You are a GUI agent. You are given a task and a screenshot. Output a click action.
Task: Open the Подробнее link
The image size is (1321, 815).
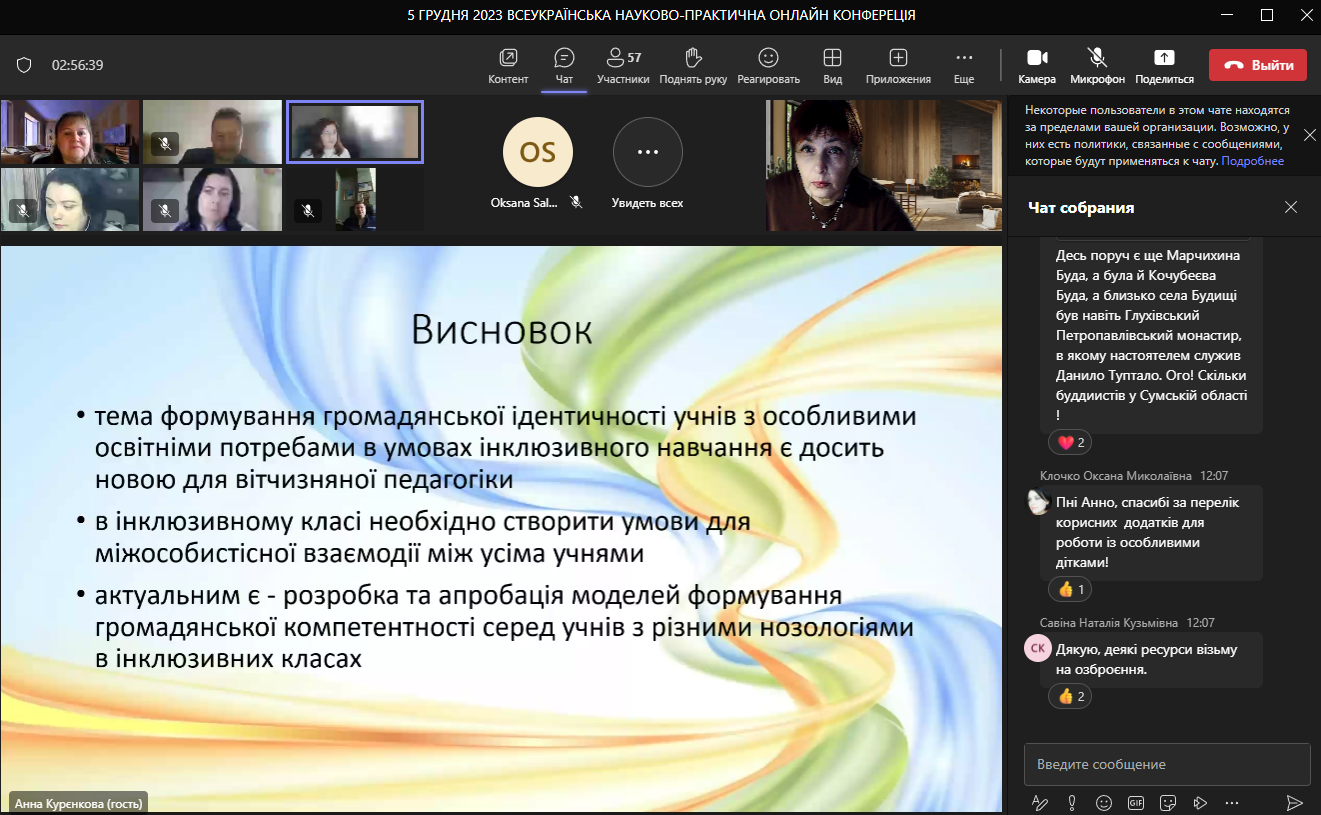pyautogui.click(x=1252, y=161)
